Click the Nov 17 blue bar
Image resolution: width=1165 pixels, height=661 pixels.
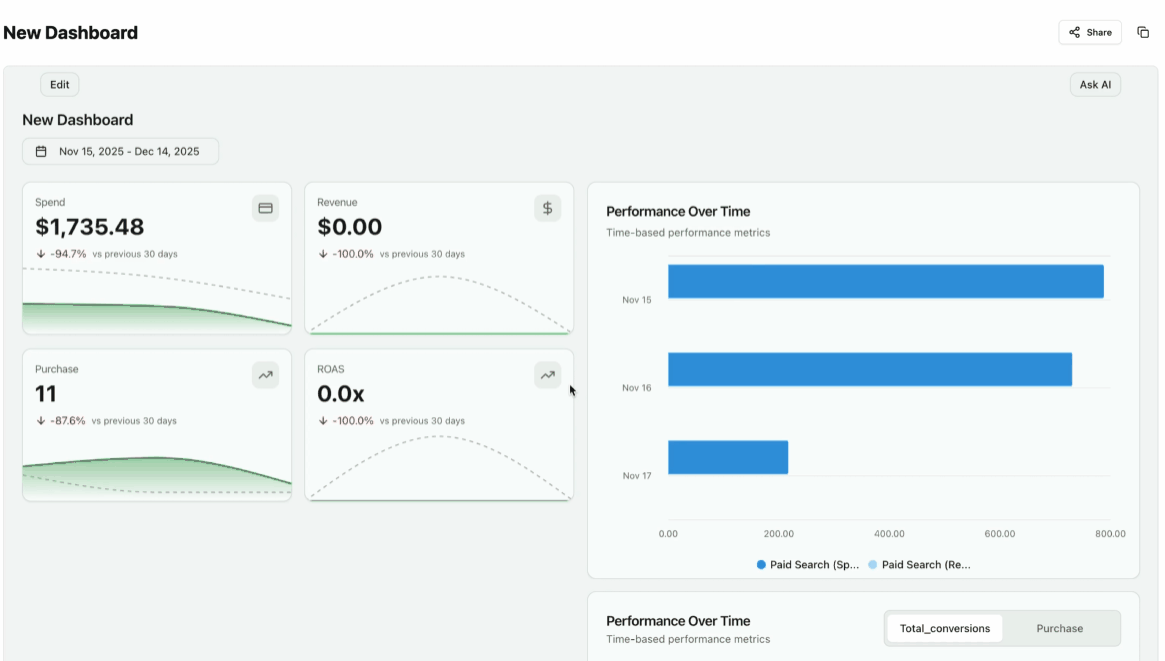[x=728, y=457]
